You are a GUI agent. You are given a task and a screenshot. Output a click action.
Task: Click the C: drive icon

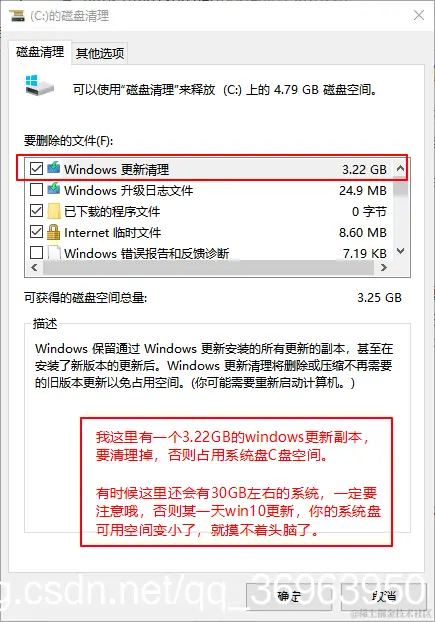39,86
